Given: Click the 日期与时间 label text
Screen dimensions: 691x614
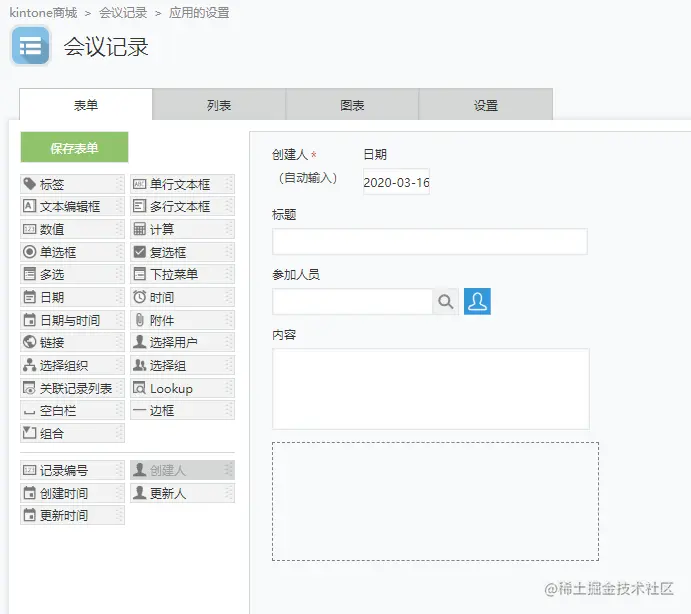Looking at the screenshot, I should coord(70,320).
